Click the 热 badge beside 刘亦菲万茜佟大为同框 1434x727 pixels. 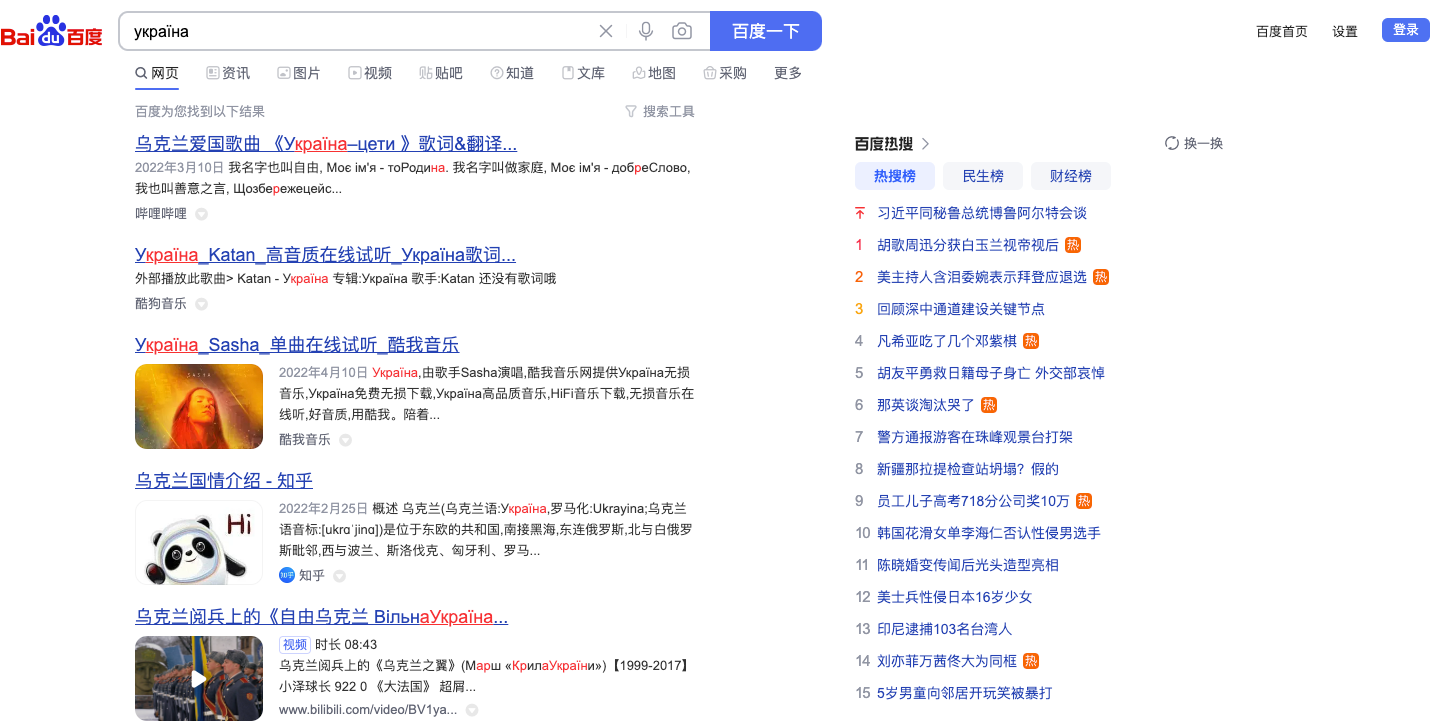1031,661
